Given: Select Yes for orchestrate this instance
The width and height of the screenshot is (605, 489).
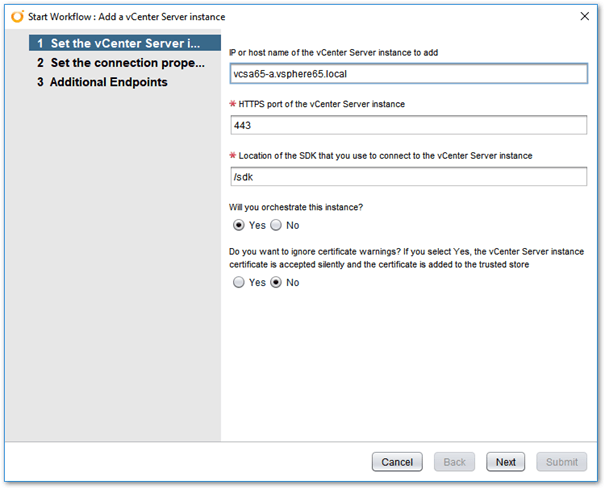Looking at the screenshot, I should click(239, 225).
